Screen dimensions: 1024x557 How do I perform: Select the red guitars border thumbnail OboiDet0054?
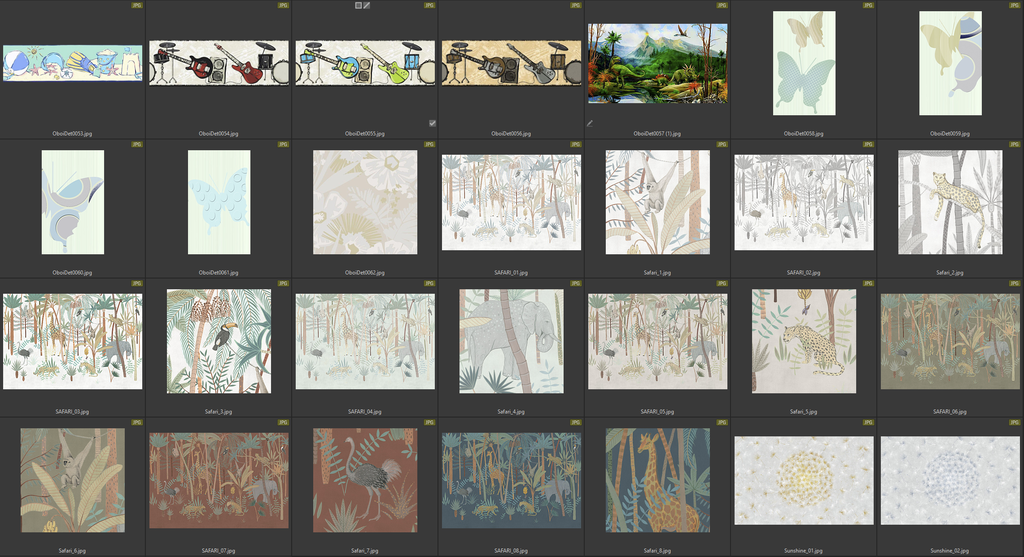tap(218, 63)
